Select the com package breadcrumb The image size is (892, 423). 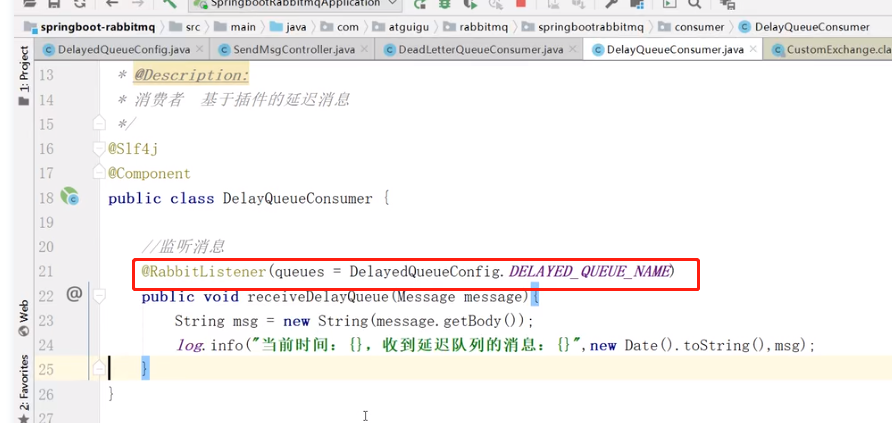pyautogui.click(x=340, y=27)
